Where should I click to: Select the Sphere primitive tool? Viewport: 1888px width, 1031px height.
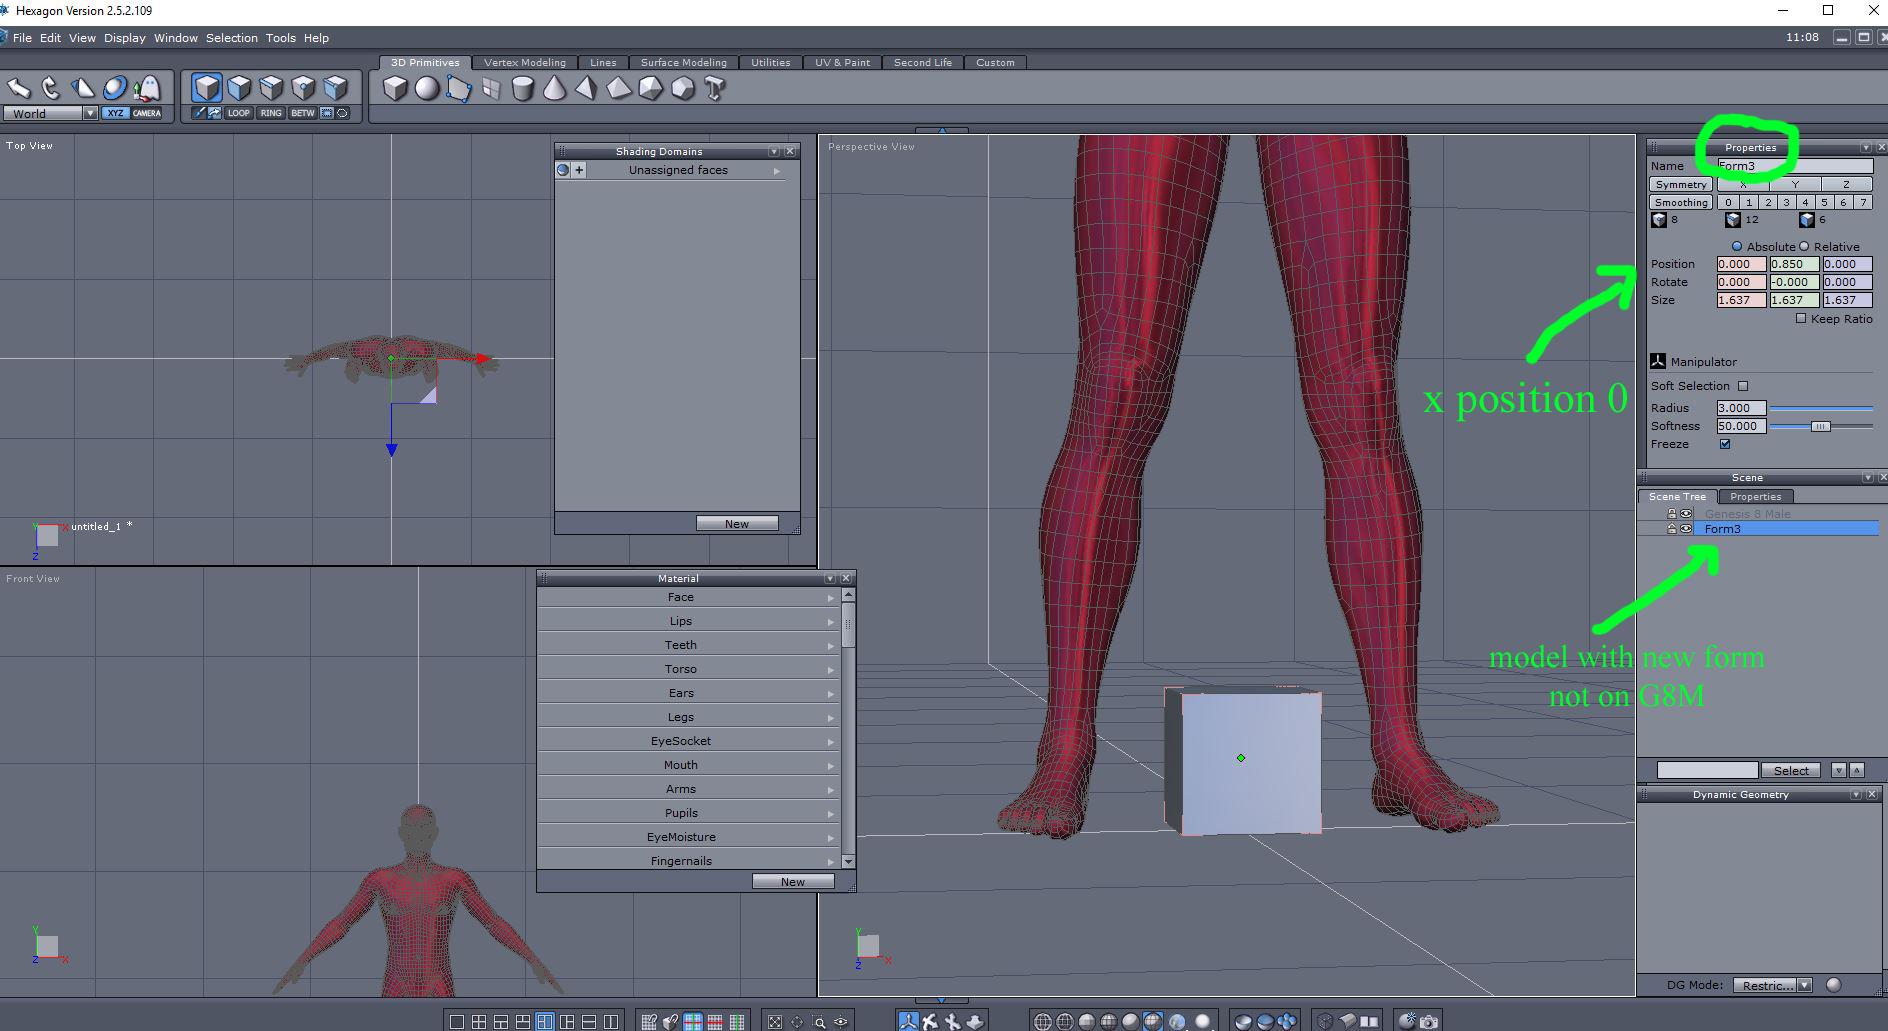click(x=427, y=88)
